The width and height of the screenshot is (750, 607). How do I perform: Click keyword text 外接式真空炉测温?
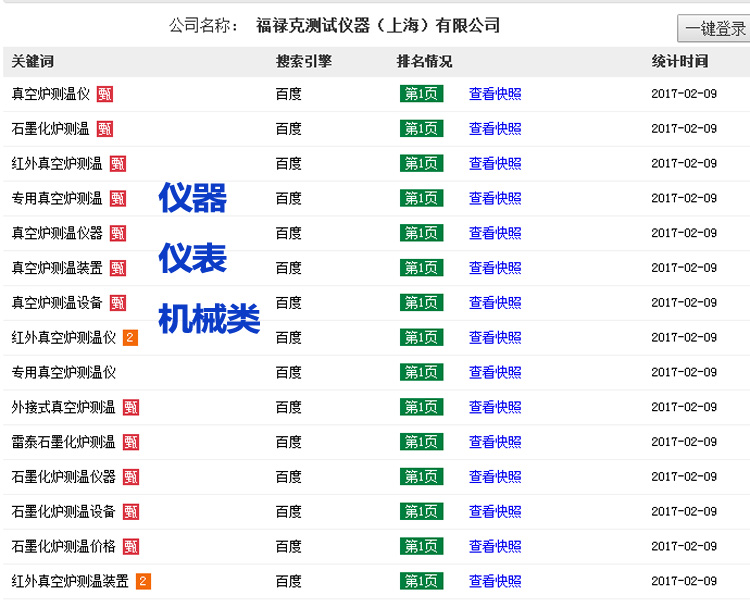click(64, 408)
